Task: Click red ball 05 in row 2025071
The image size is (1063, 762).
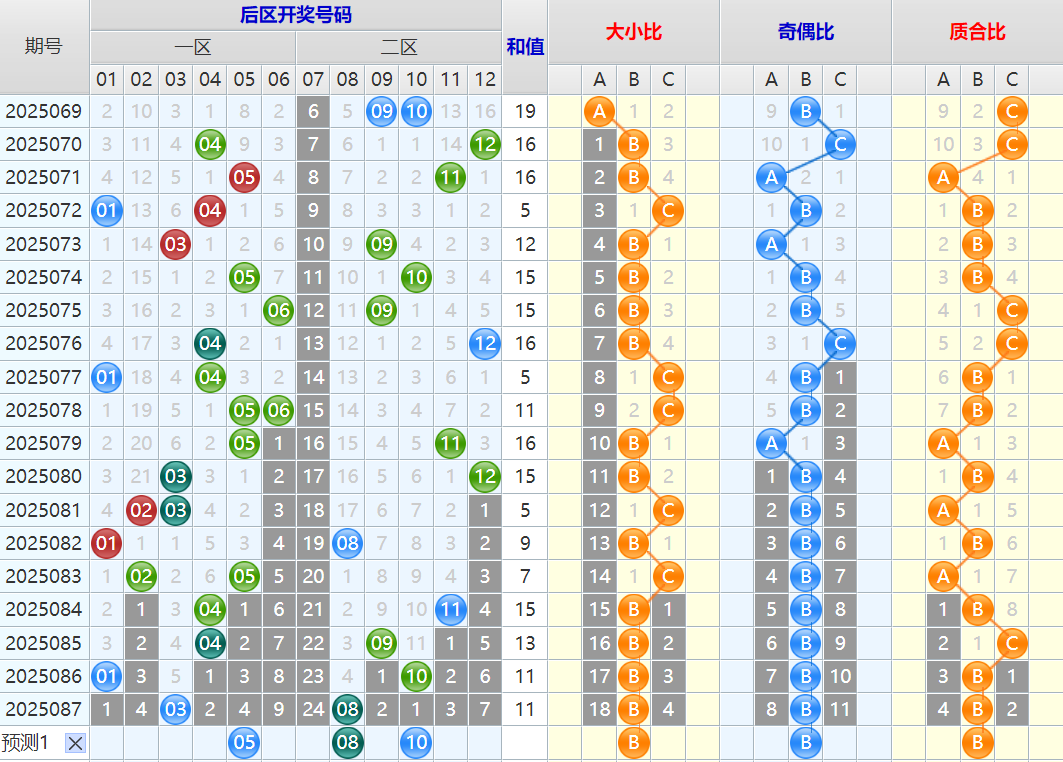Action: [x=244, y=178]
